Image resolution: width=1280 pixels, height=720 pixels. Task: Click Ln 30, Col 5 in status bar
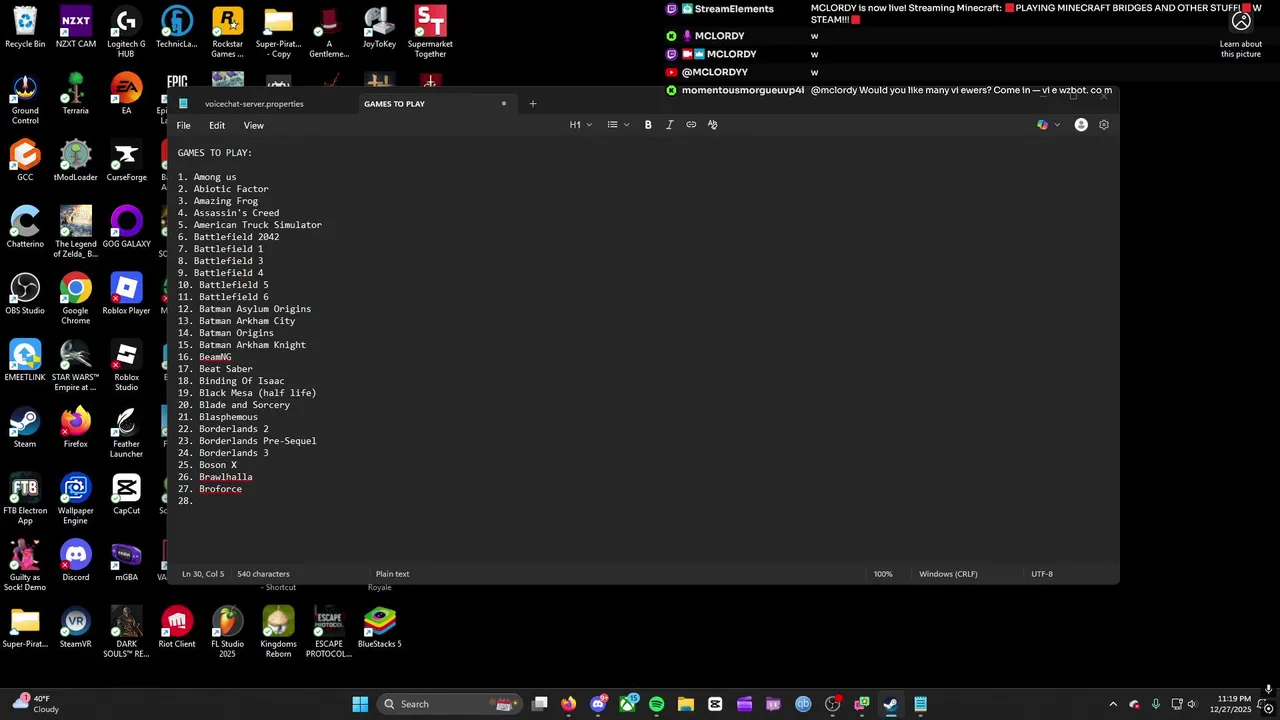pyautogui.click(x=203, y=574)
